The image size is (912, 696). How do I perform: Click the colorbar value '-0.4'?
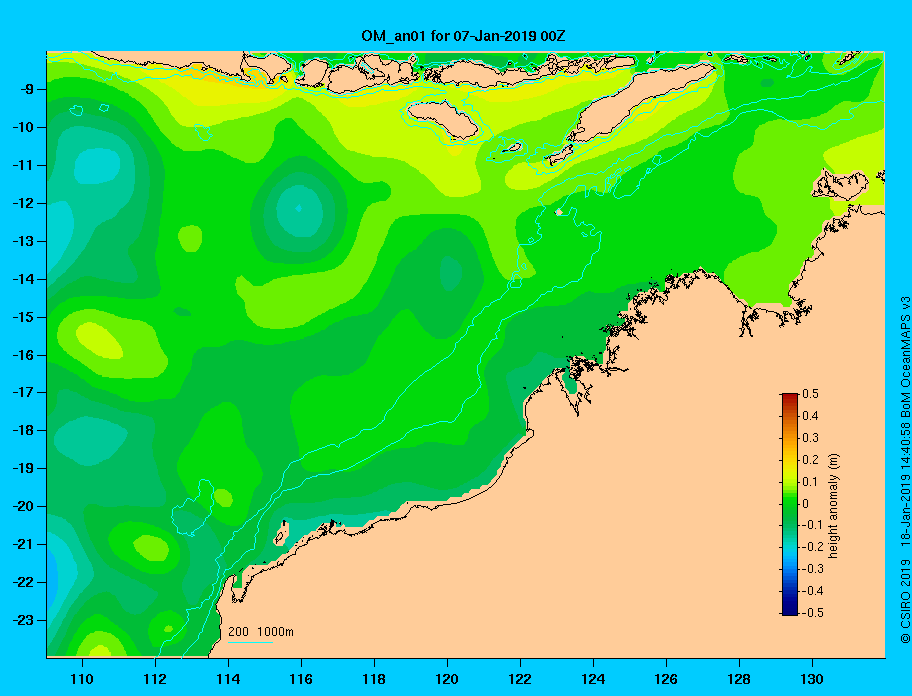813,591
